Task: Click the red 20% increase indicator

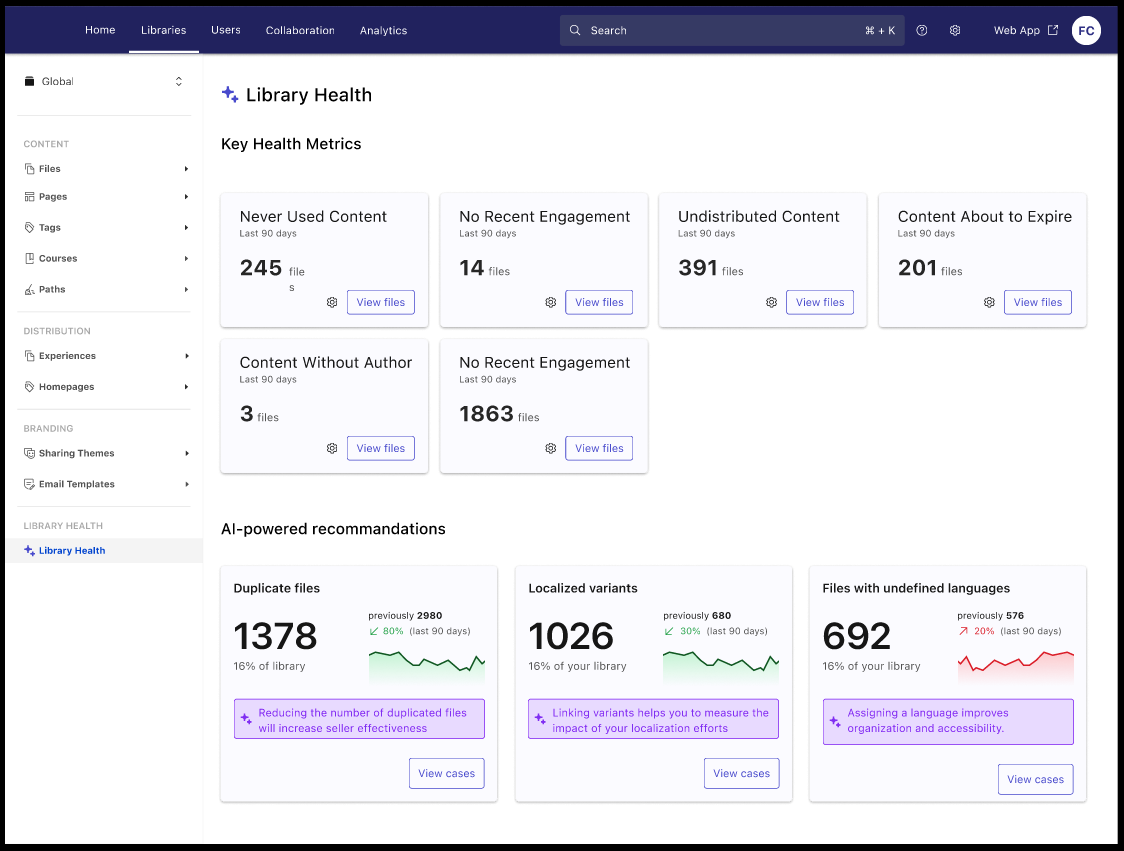Action: (x=976, y=631)
